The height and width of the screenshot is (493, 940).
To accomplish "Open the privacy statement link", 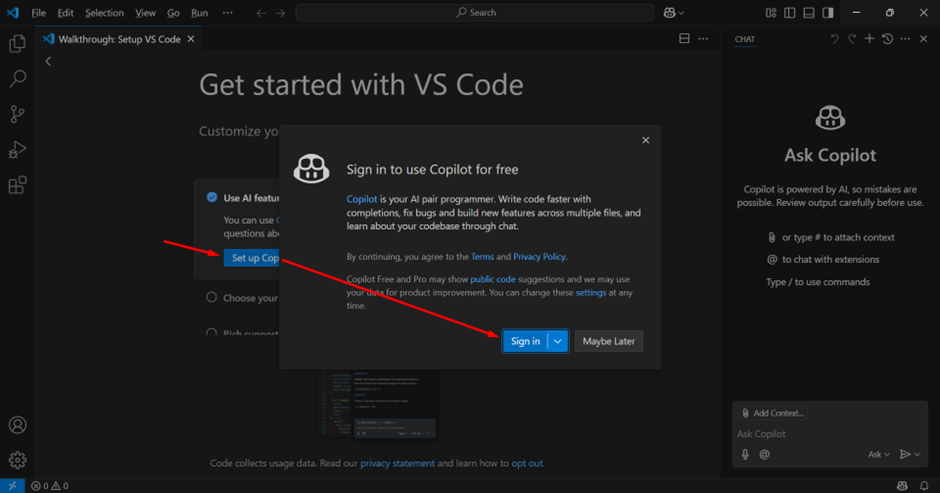I will (x=397, y=463).
